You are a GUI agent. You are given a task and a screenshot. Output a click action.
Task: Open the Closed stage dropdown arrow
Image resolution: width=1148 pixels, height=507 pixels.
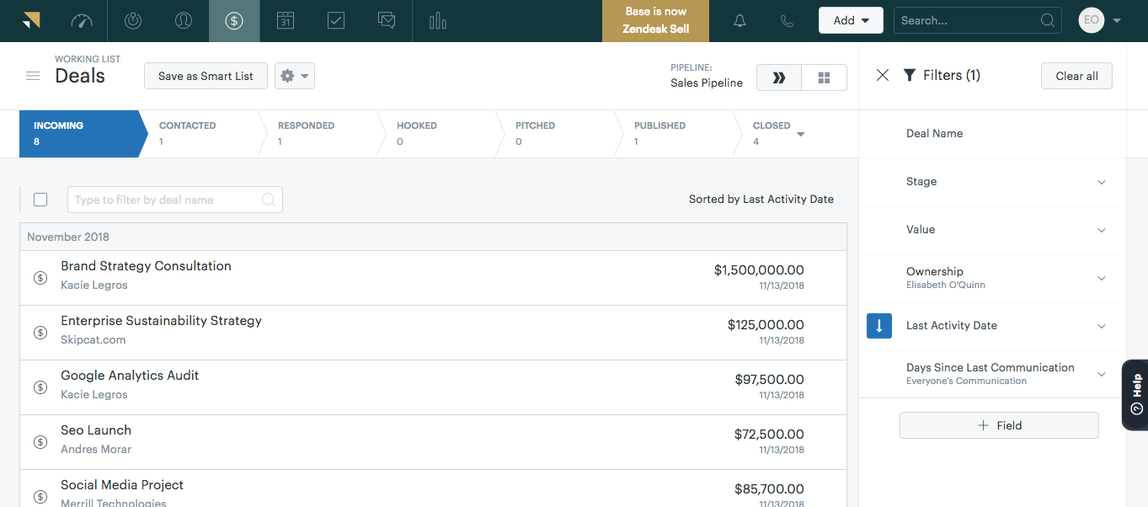click(800, 134)
